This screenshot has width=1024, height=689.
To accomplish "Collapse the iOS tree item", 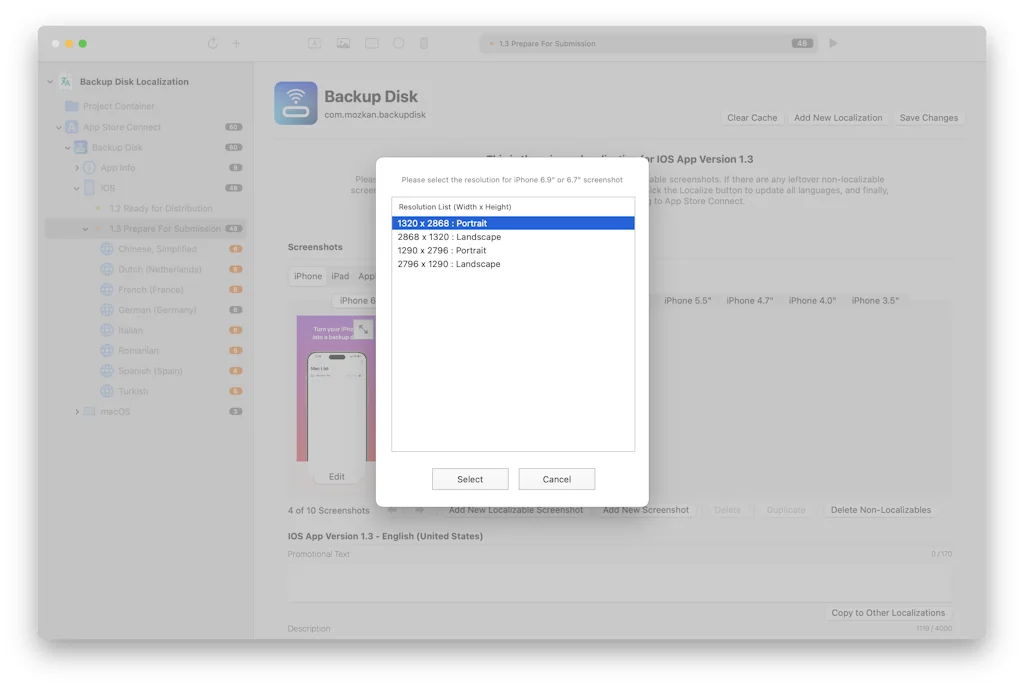I will pyautogui.click(x=78, y=187).
